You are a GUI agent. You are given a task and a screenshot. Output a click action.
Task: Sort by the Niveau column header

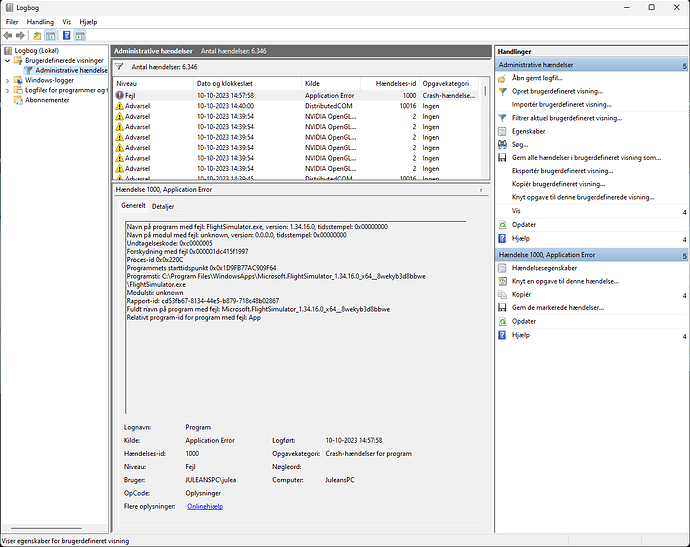[x=153, y=83]
